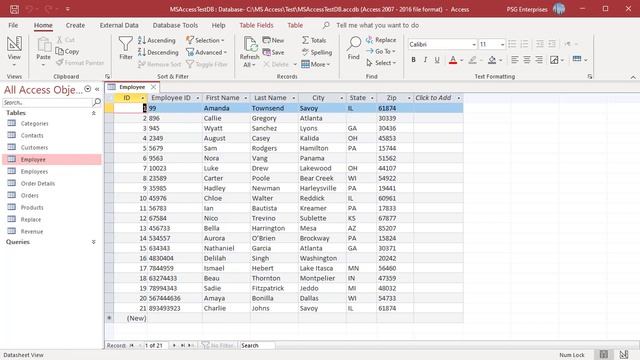This screenshot has height=360, width=640.
Task: Open the More records dropdown
Action: (x=316, y=64)
